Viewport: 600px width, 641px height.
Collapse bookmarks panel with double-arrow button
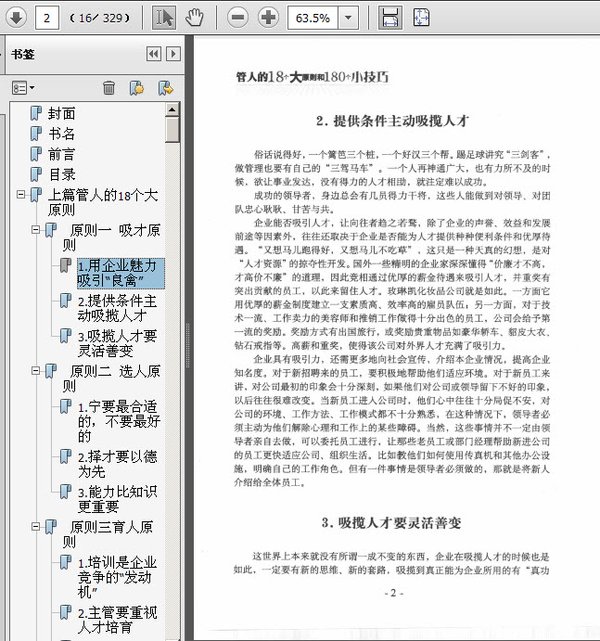pyautogui.click(x=154, y=54)
